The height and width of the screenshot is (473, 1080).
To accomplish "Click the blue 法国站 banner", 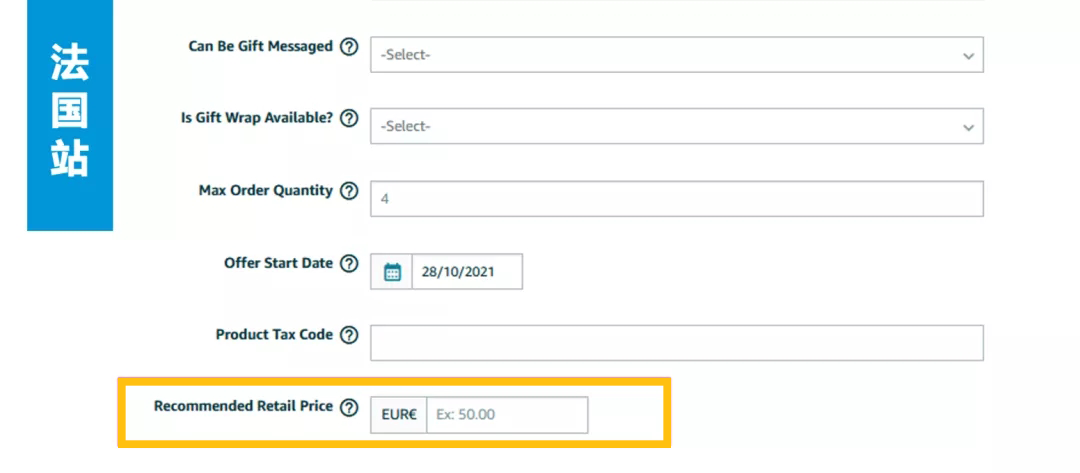I will coord(70,115).
